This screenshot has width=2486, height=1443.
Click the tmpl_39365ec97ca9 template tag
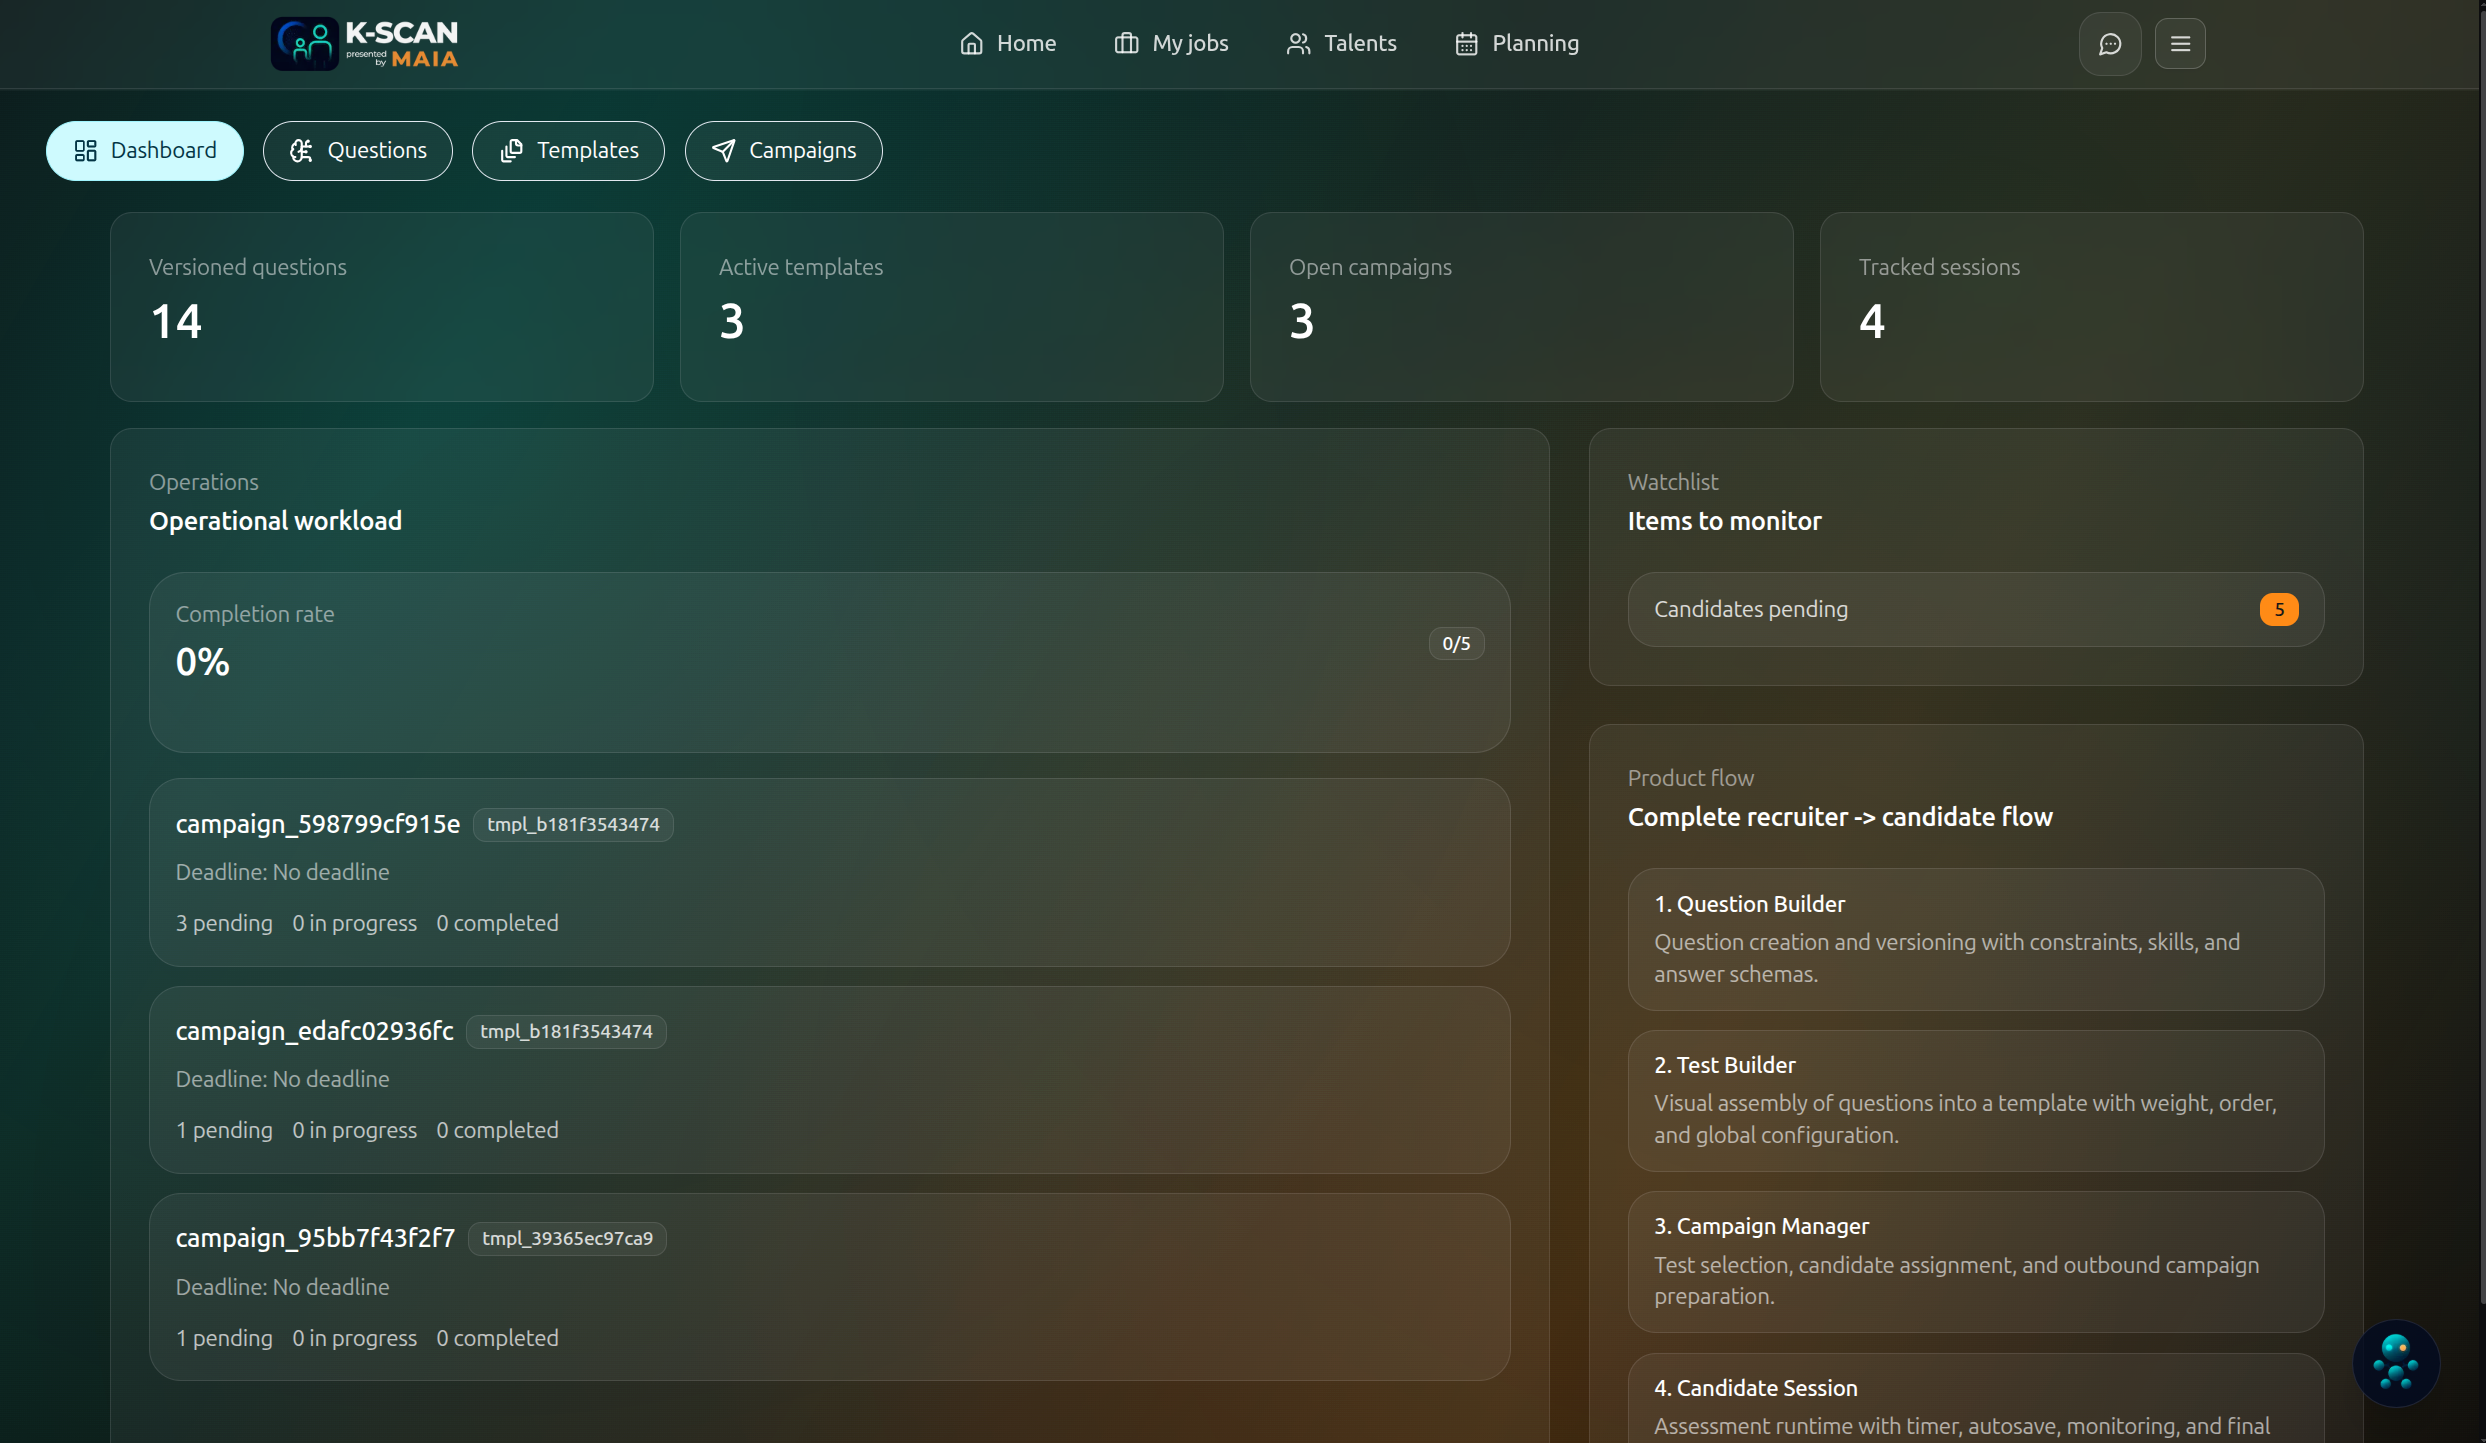(567, 1238)
